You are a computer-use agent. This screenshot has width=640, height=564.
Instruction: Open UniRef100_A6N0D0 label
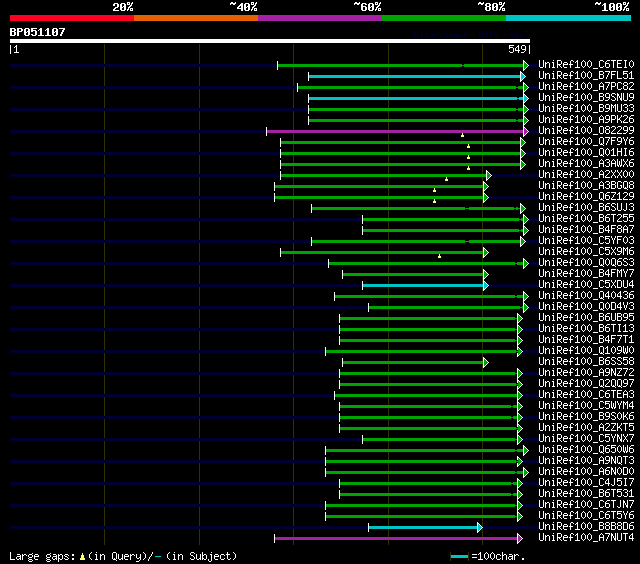click(x=586, y=472)
